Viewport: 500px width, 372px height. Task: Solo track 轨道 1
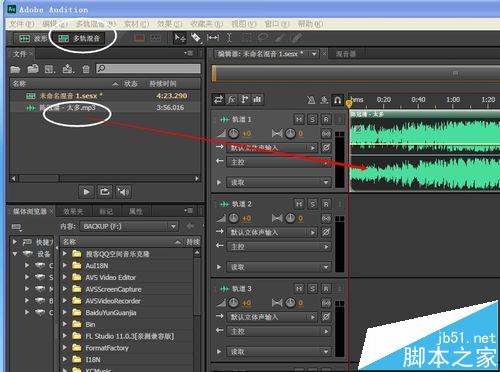pos(312,119)
